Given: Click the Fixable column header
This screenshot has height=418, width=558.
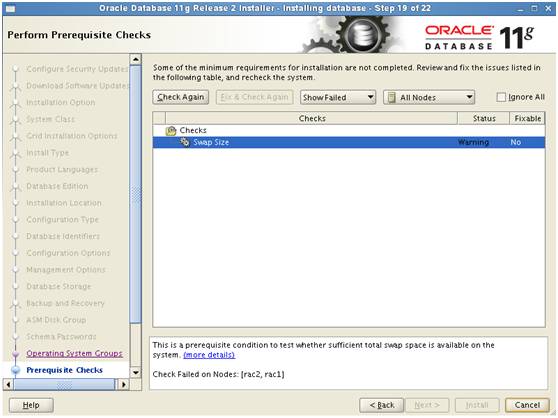Looking at the screenshot, I should [527, 118].
